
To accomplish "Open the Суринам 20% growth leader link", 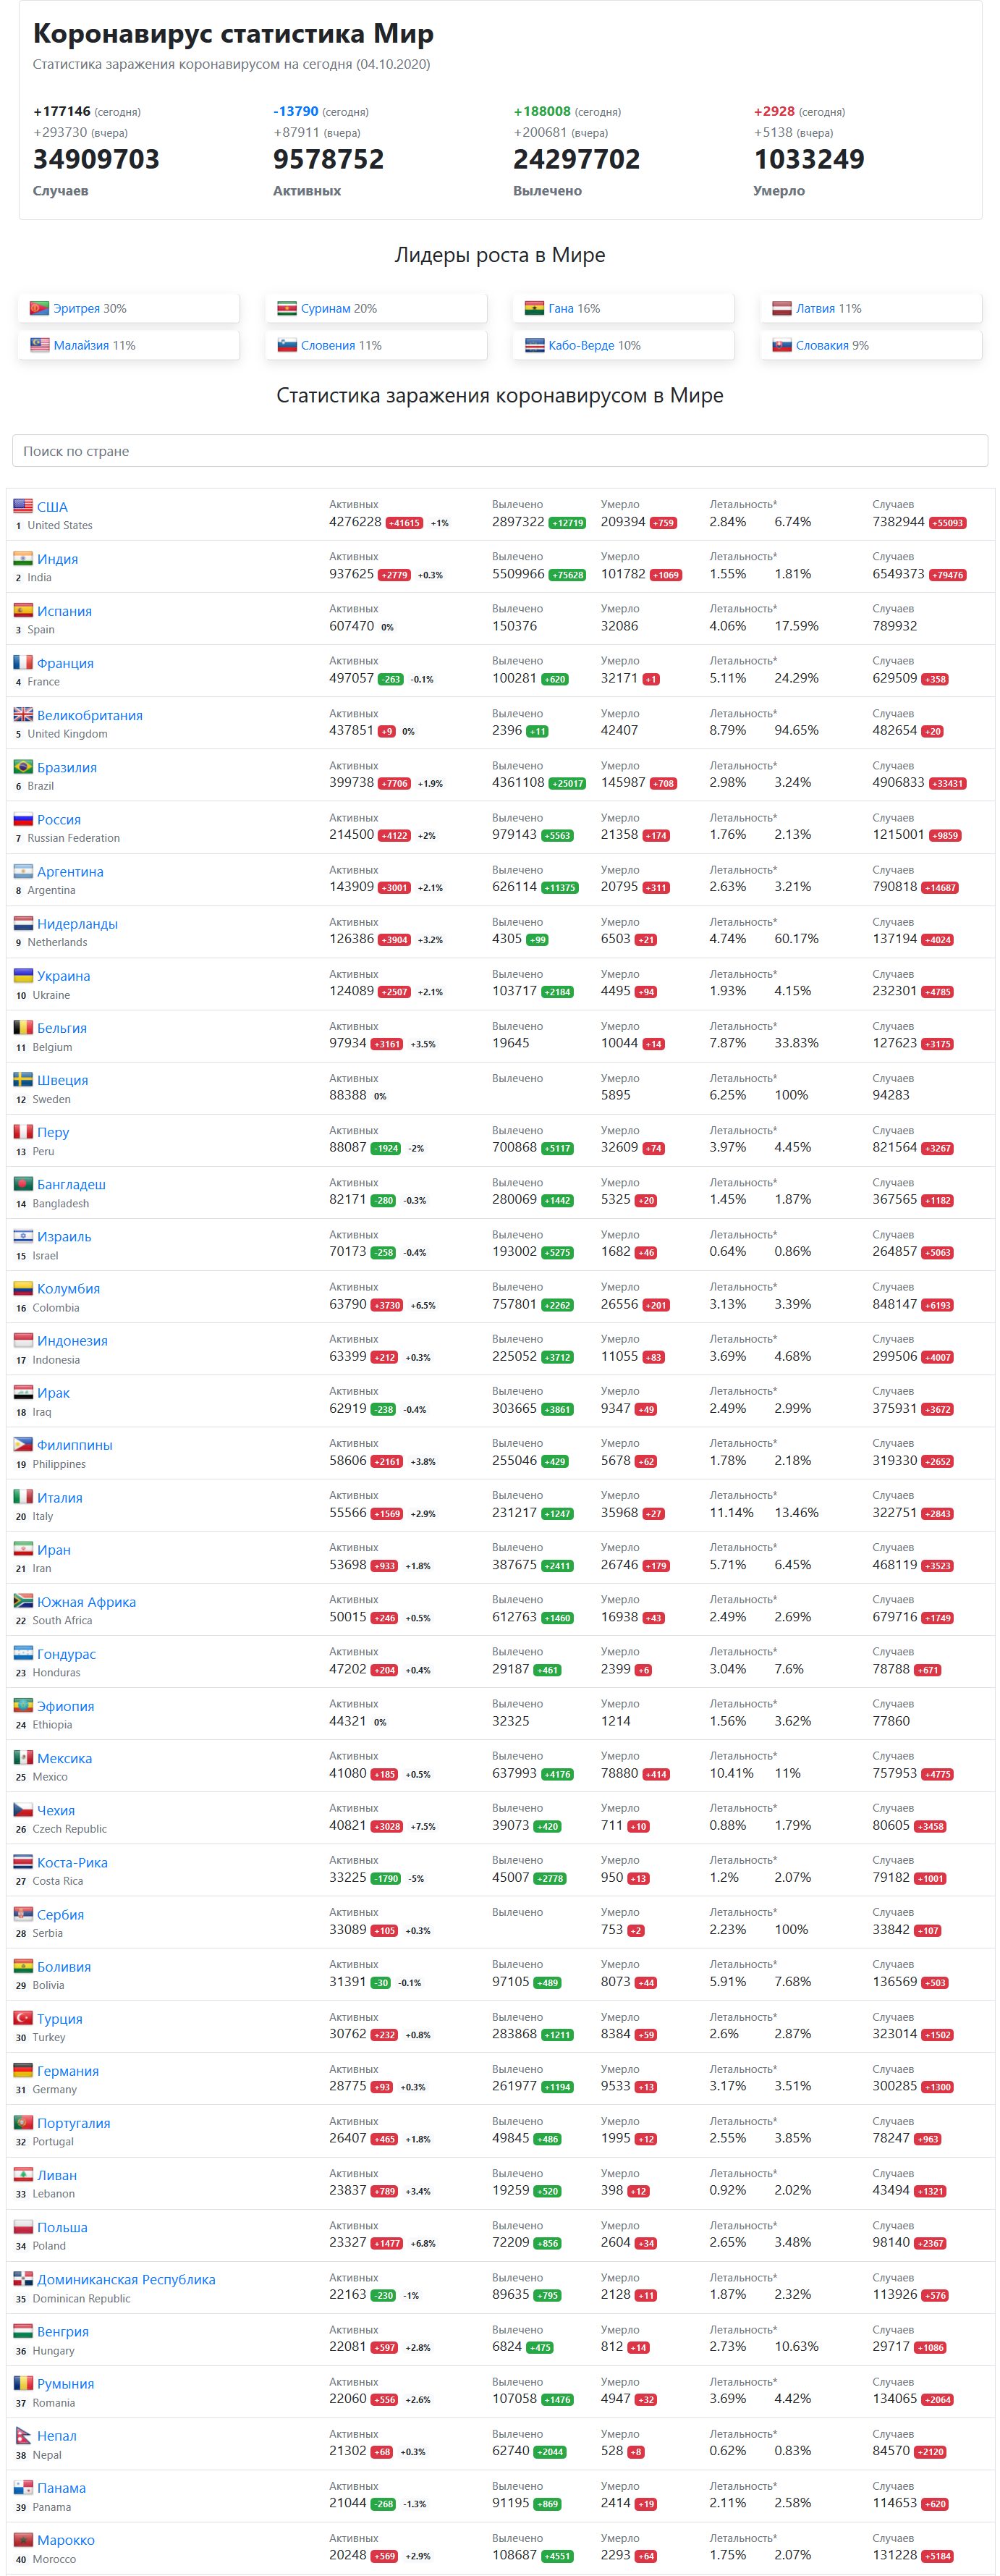I will coord(339,308).
